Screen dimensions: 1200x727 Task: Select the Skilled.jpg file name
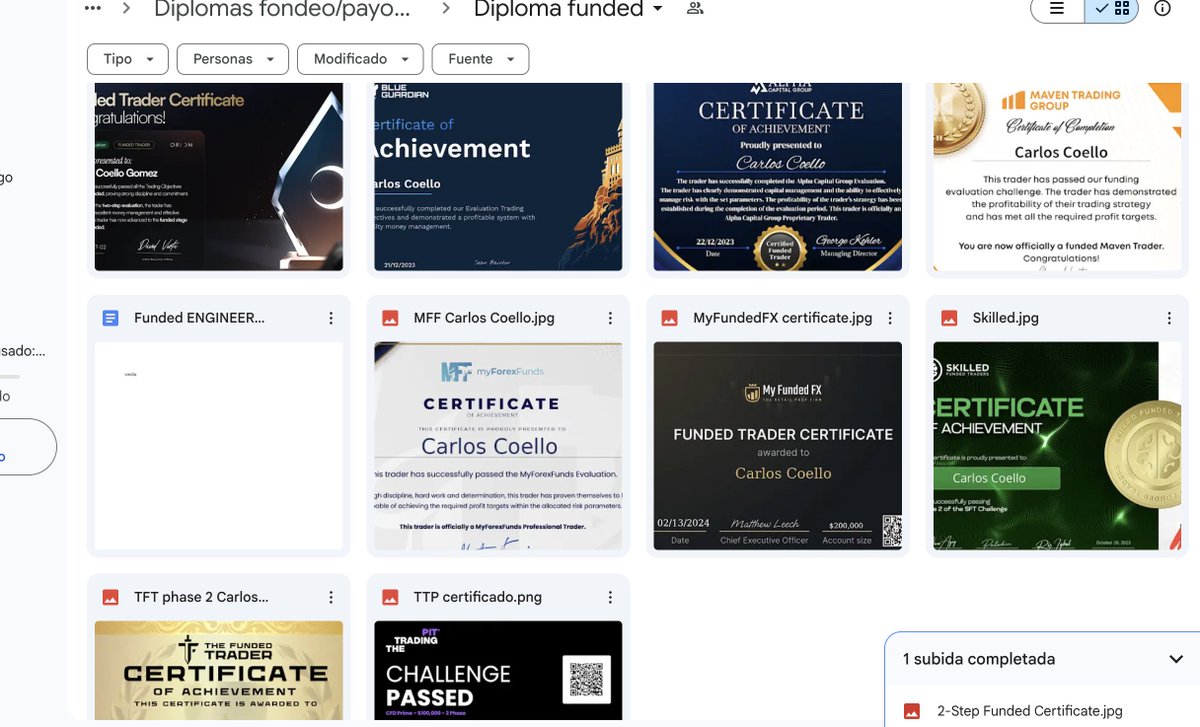[1006, 318]
